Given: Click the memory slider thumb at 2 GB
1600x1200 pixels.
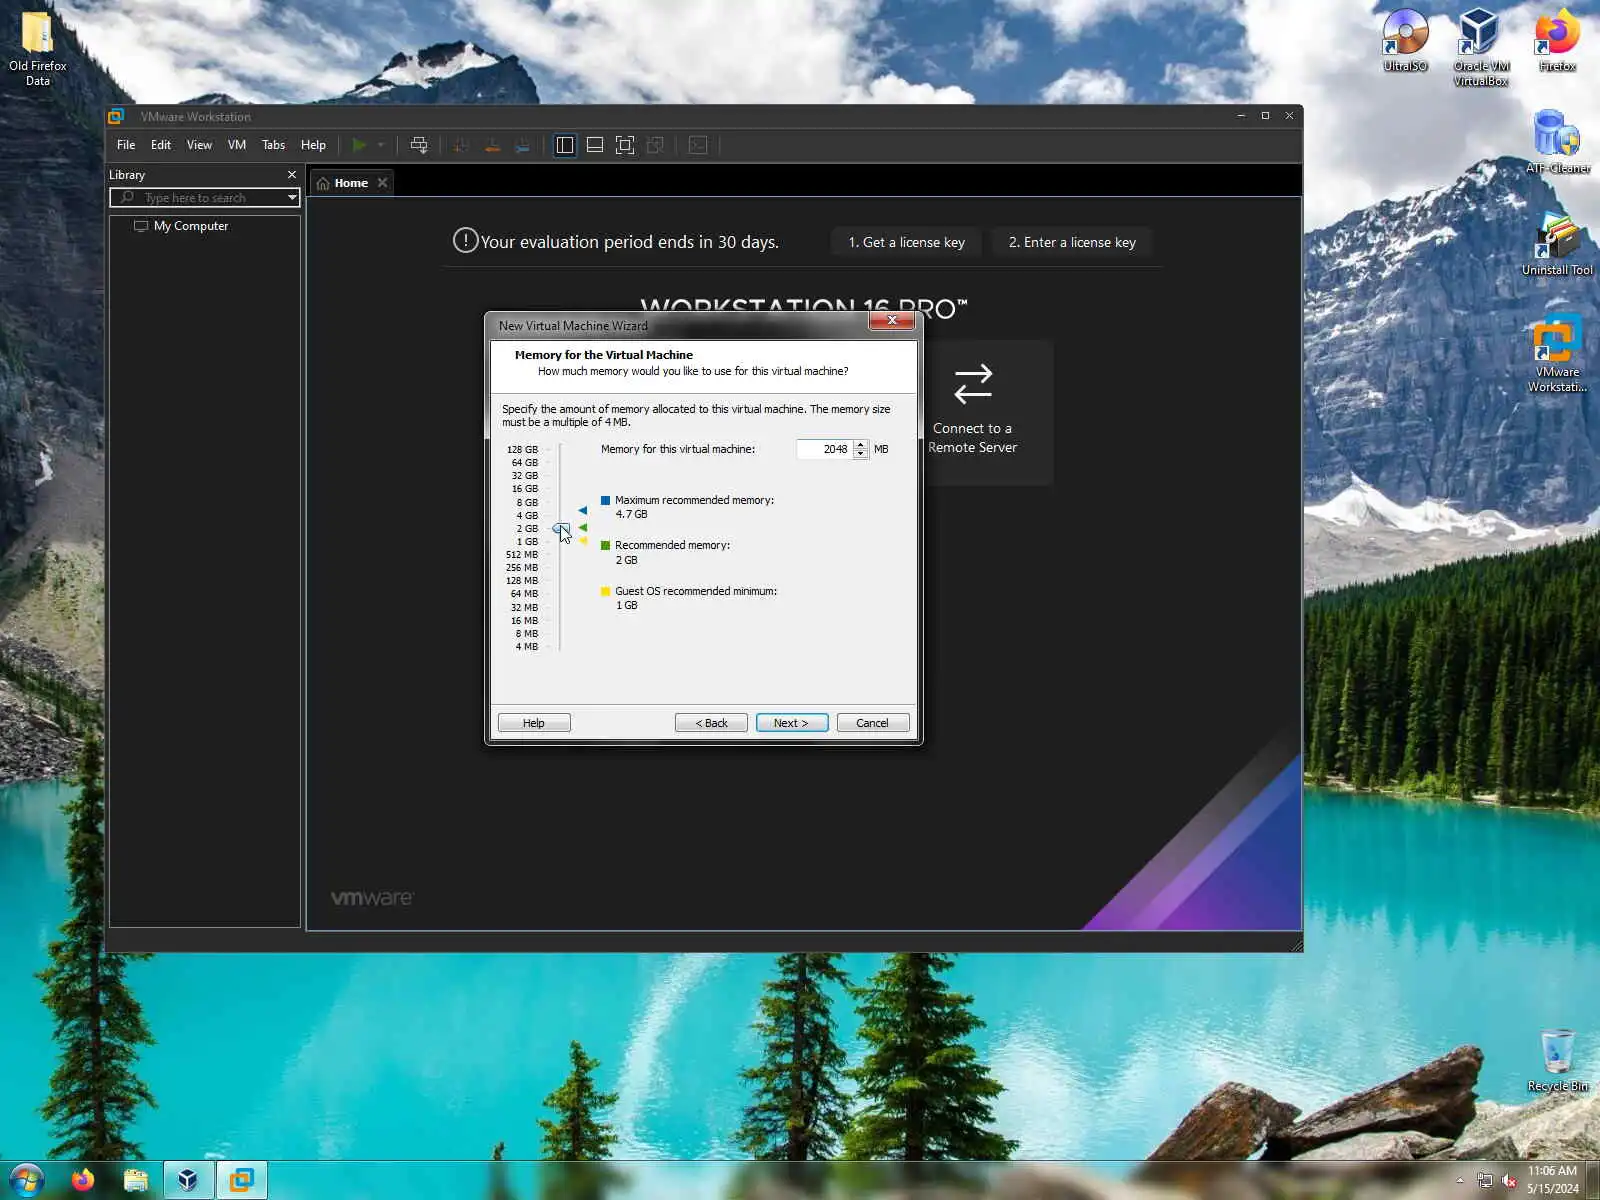Looking at the screenshot, I should [x=561, y=528].
